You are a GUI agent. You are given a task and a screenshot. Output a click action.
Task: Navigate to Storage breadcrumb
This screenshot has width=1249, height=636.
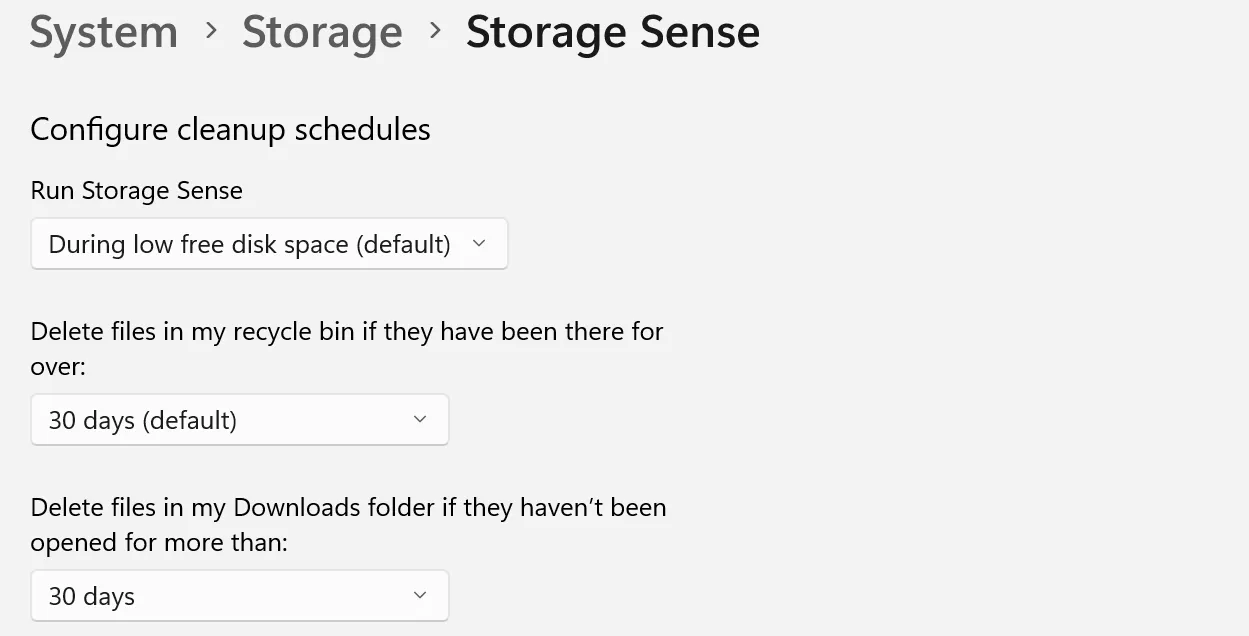tap(322, 32)
